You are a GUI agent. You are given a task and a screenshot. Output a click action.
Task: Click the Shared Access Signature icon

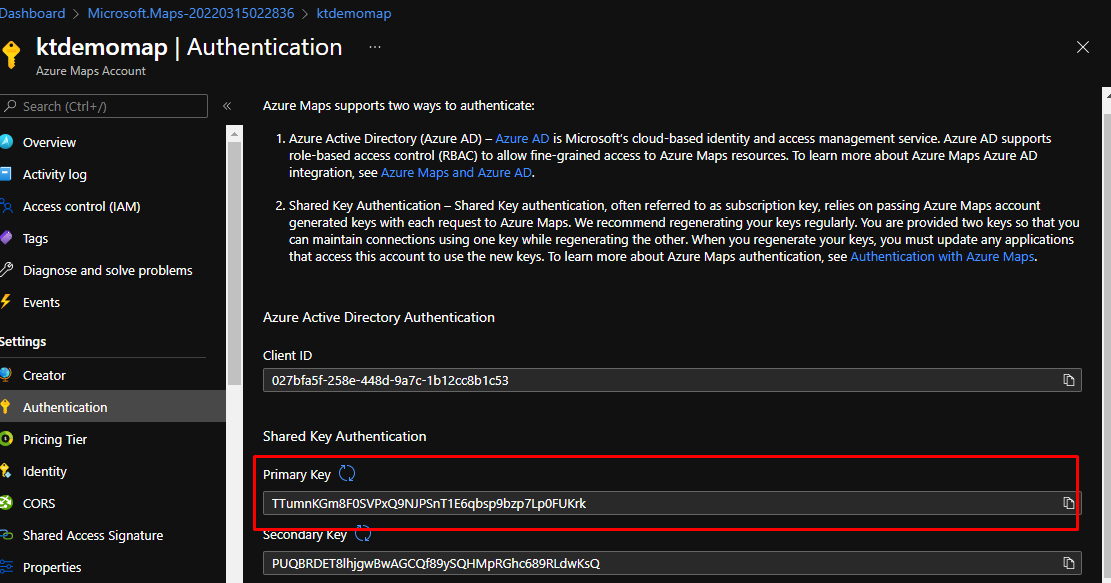click(x=6, y=535)
